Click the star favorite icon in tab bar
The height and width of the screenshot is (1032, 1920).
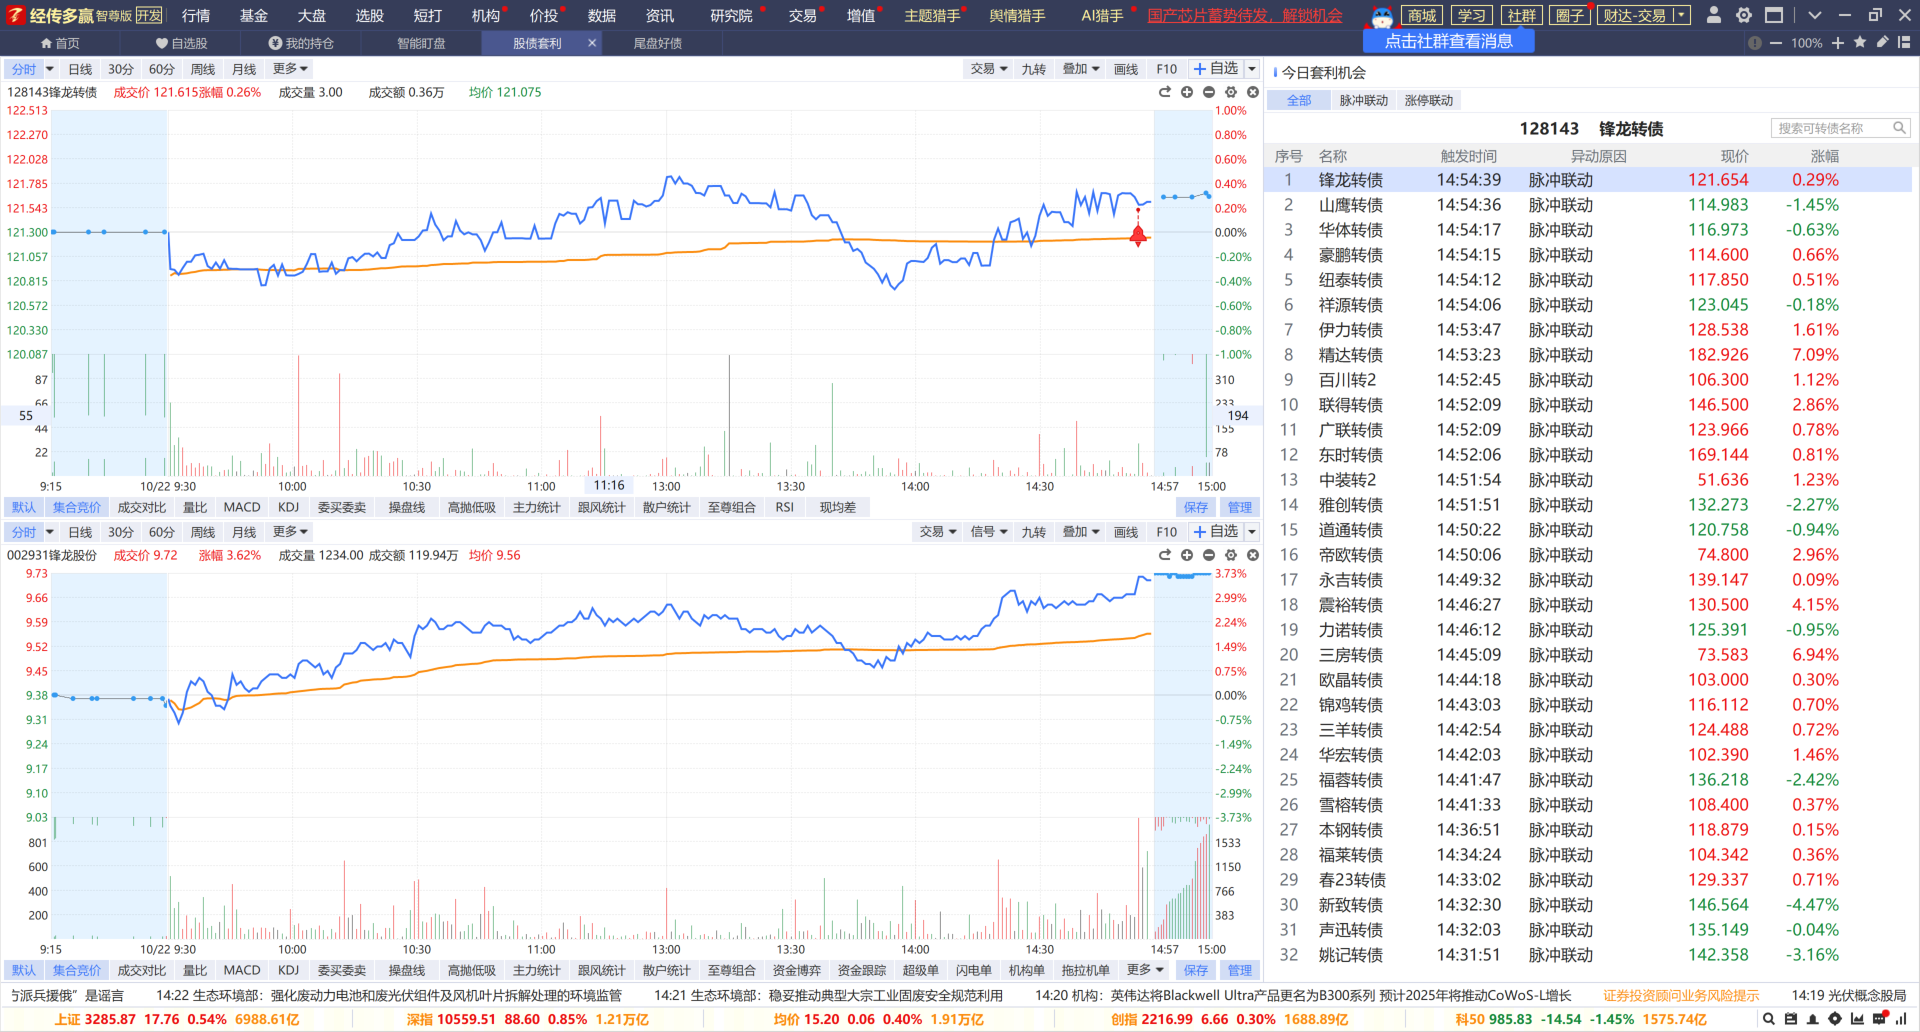click(1859, 42)
